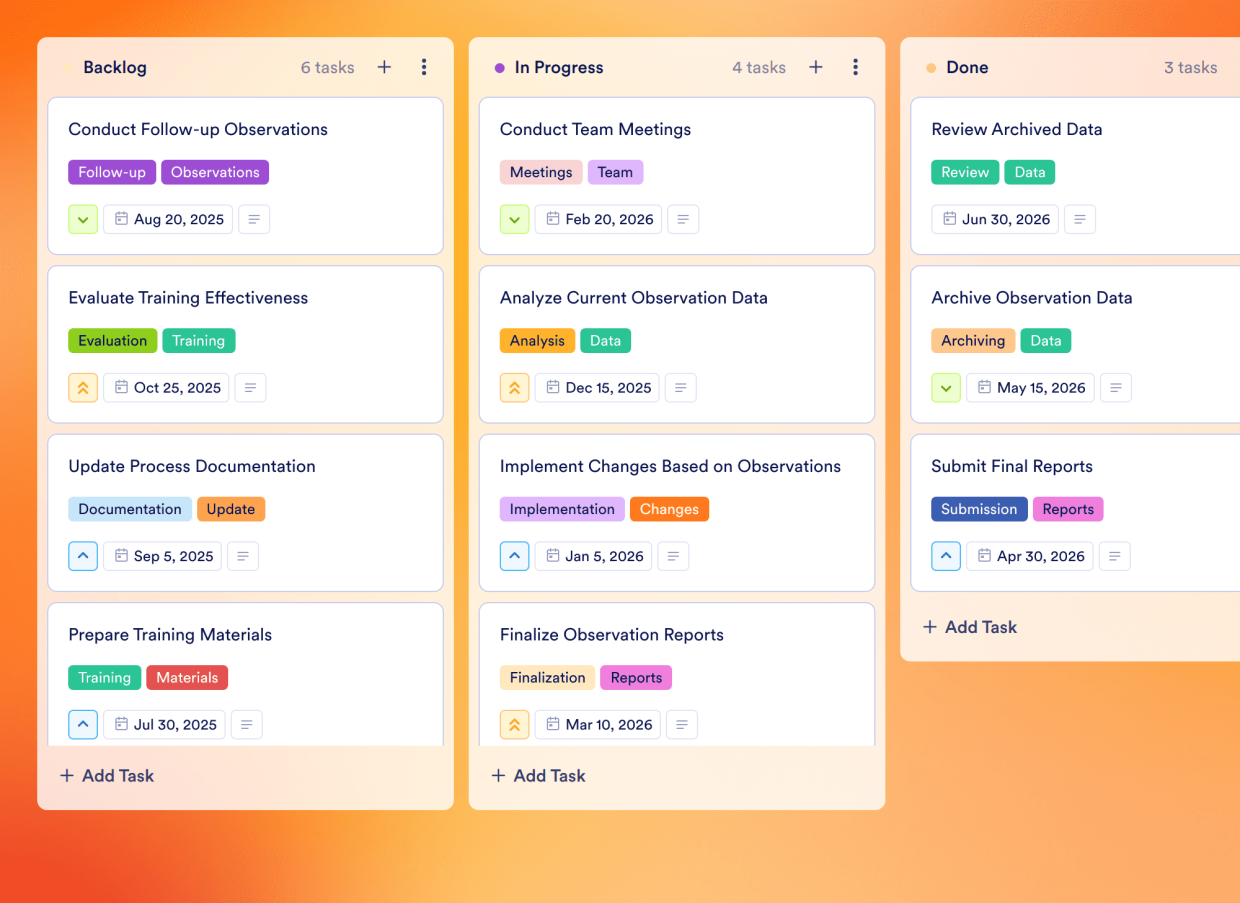Toggle the high-priority chevrons on Evaluate Training Effectiveness
The image size is (1240, 903).
tap(83, 387)
